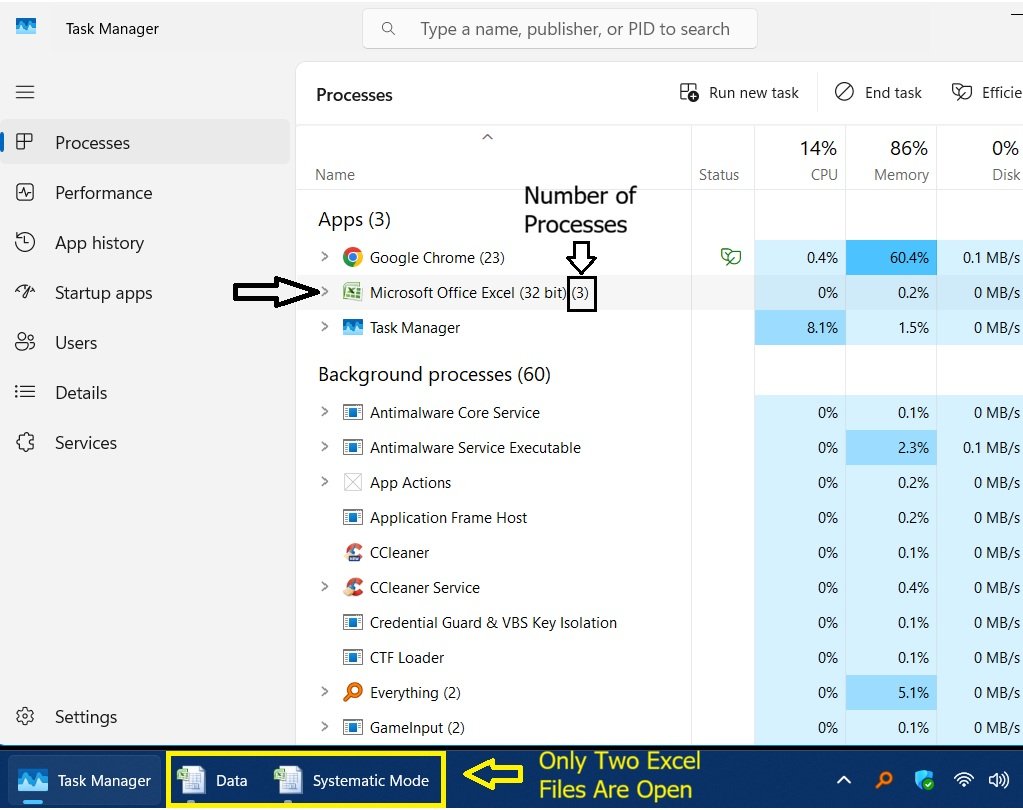Viewport: 1023px width, 810px height.
Task: Click the Google Chrome process icon
Action: coord(352,257)
